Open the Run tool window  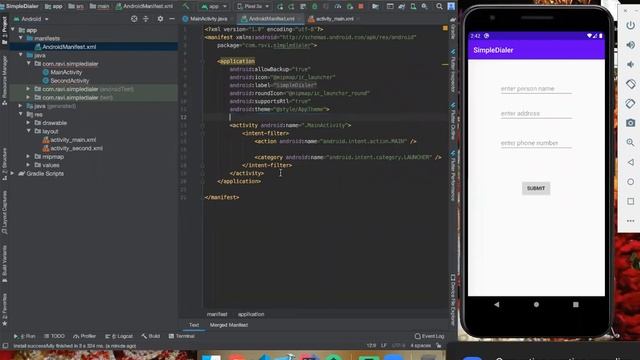pyautogui.click(x=24, y=336)
